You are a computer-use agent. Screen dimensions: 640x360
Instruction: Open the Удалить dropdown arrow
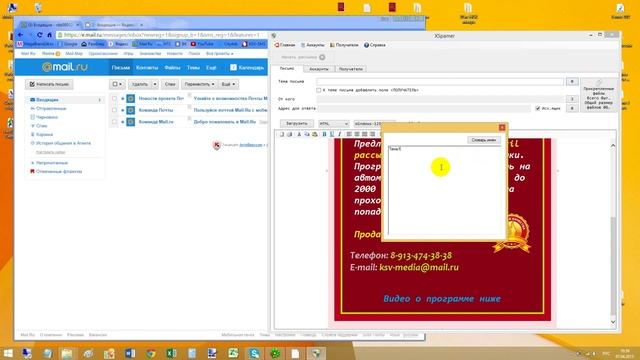(155, 84)
